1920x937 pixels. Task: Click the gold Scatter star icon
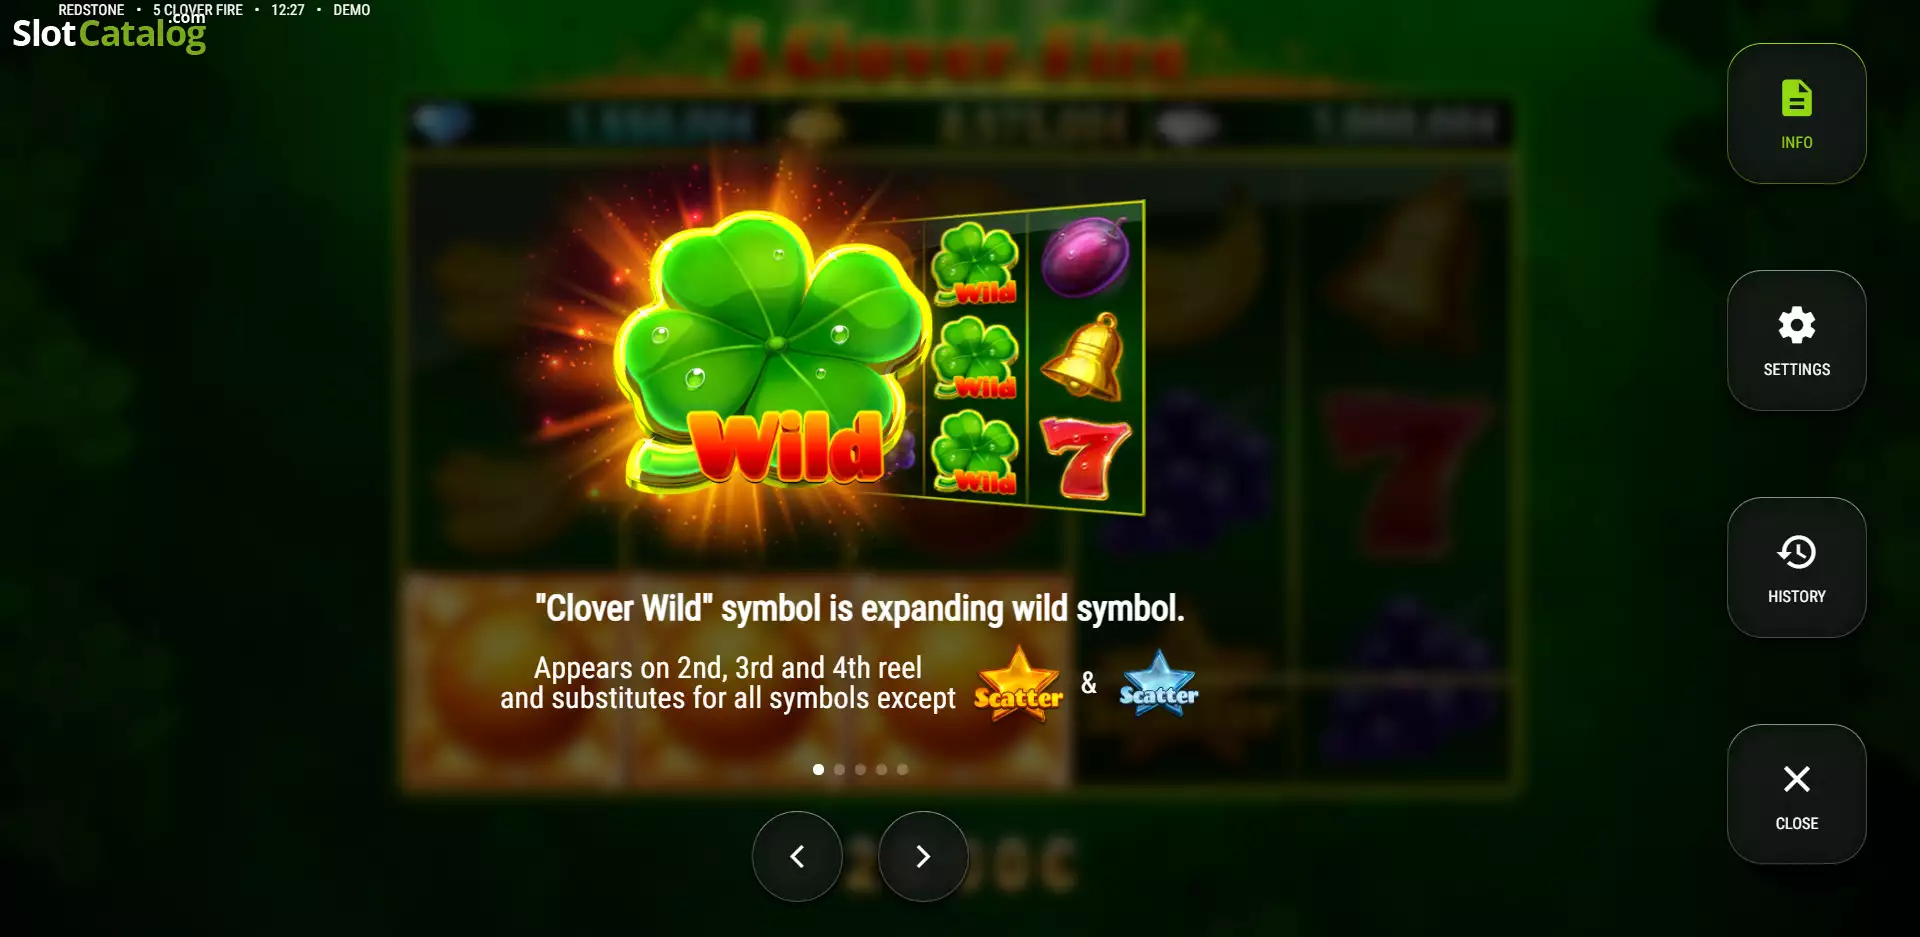pyautogui.click(x=1018, y=683)
